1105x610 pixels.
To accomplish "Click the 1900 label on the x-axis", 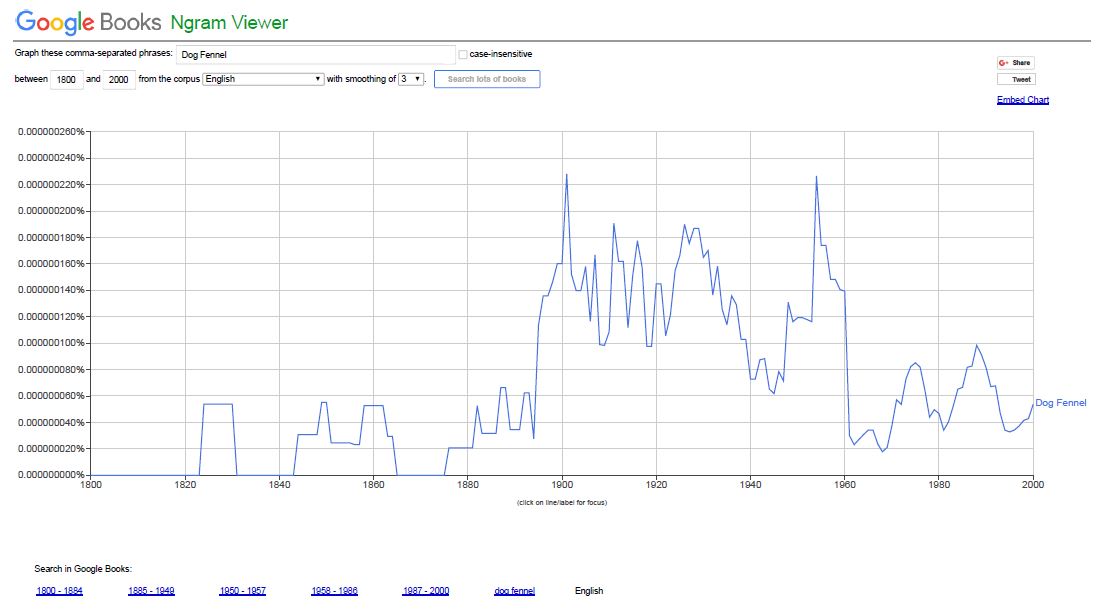I will click(562, 485).
